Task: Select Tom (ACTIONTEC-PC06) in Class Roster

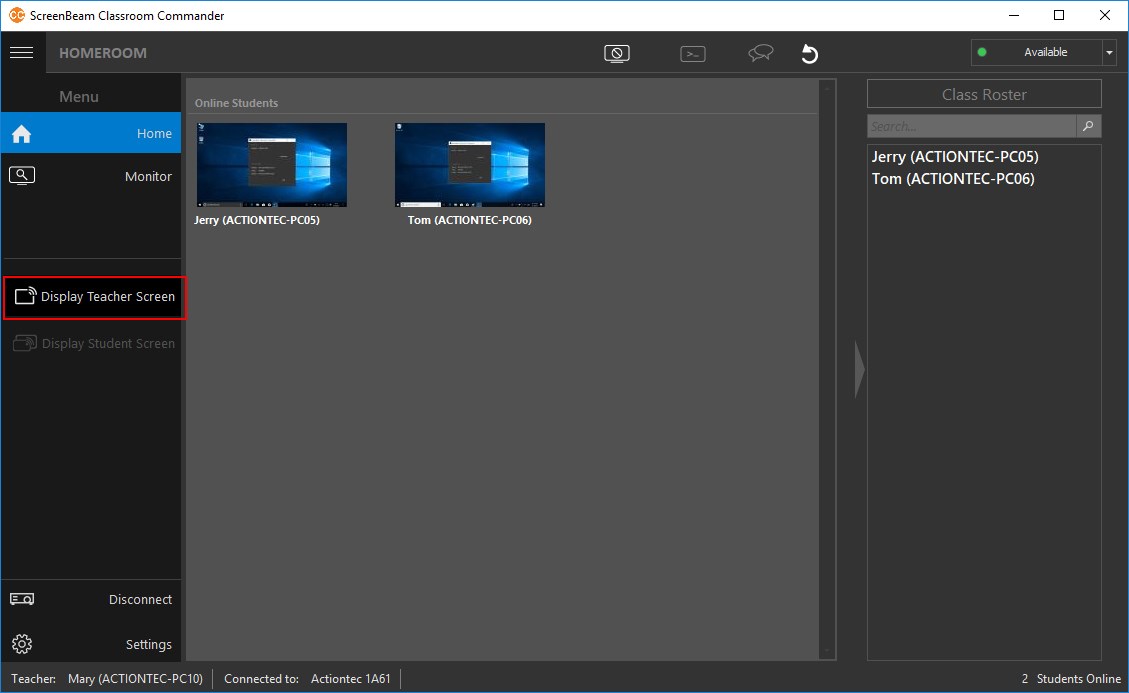Action: point(953,179)
